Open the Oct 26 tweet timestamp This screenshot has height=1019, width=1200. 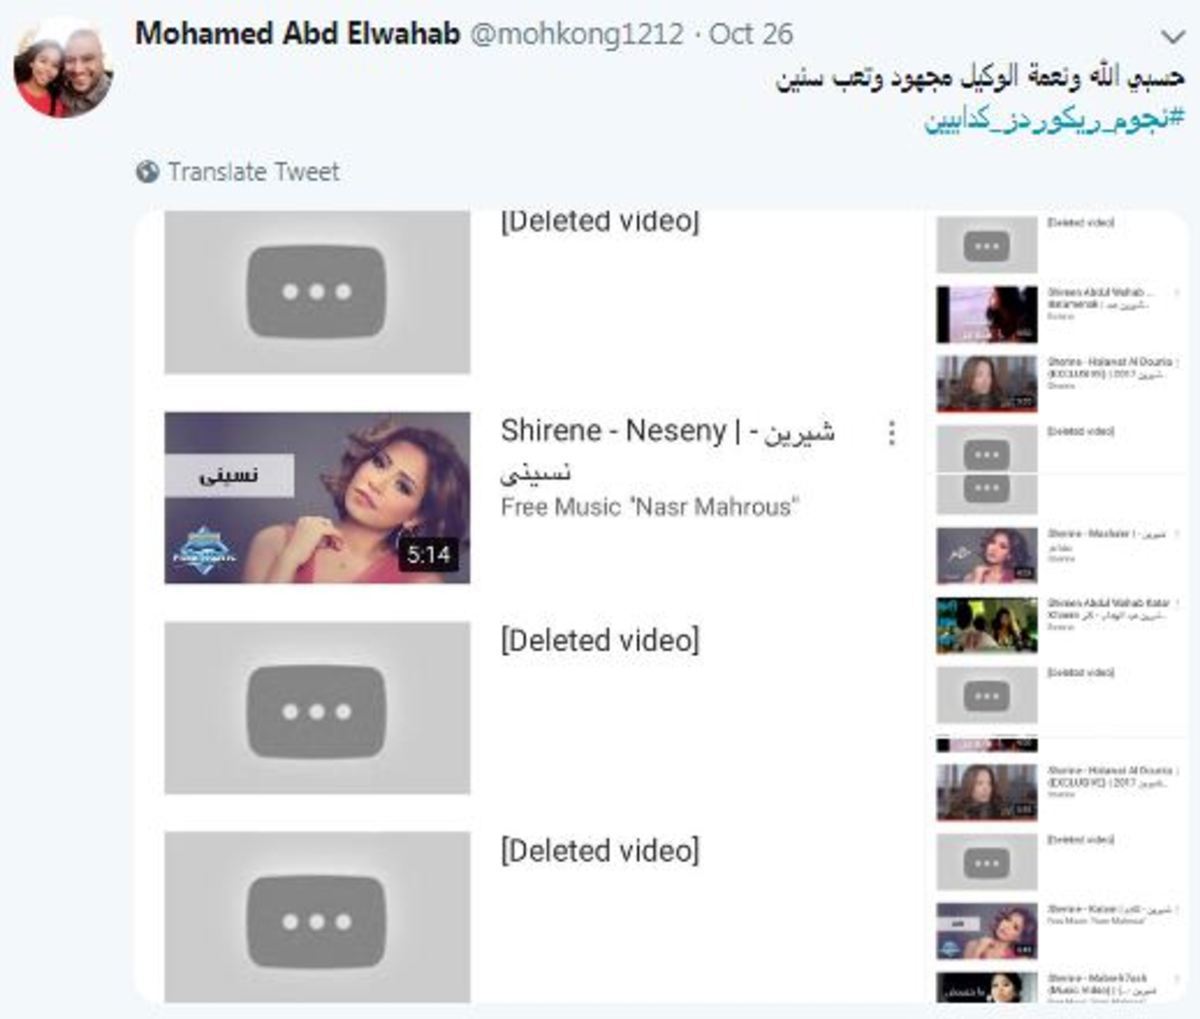(x=751, y=34)
